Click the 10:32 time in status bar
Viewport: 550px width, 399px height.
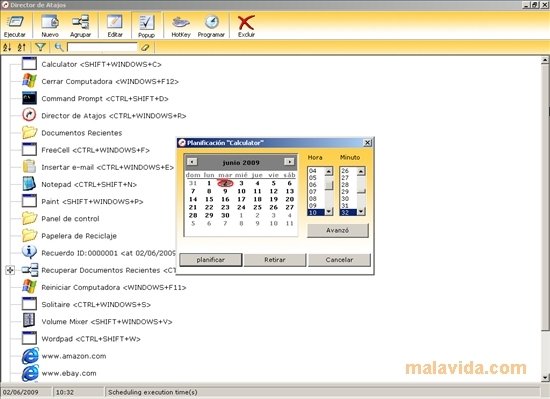(x=65, y=392)
